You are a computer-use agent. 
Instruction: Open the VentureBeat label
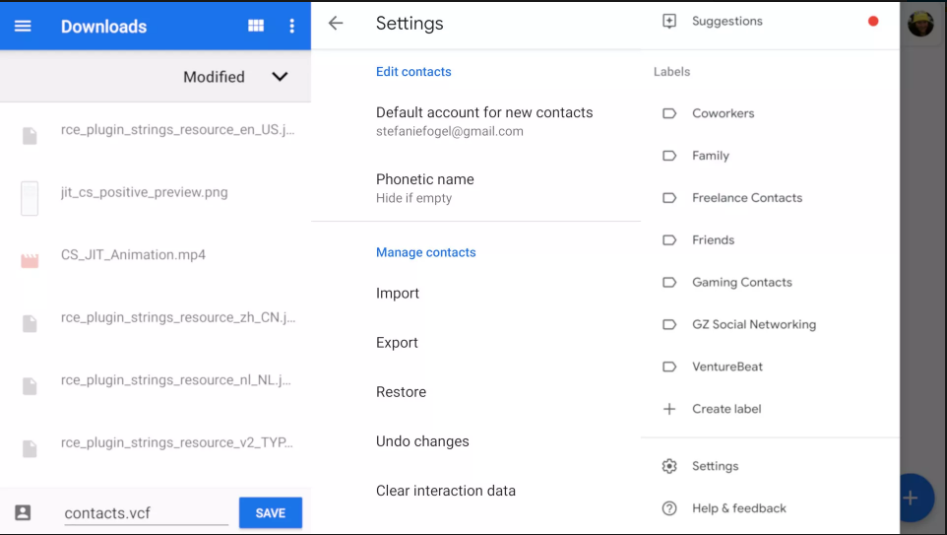click(x=727, y=367)
